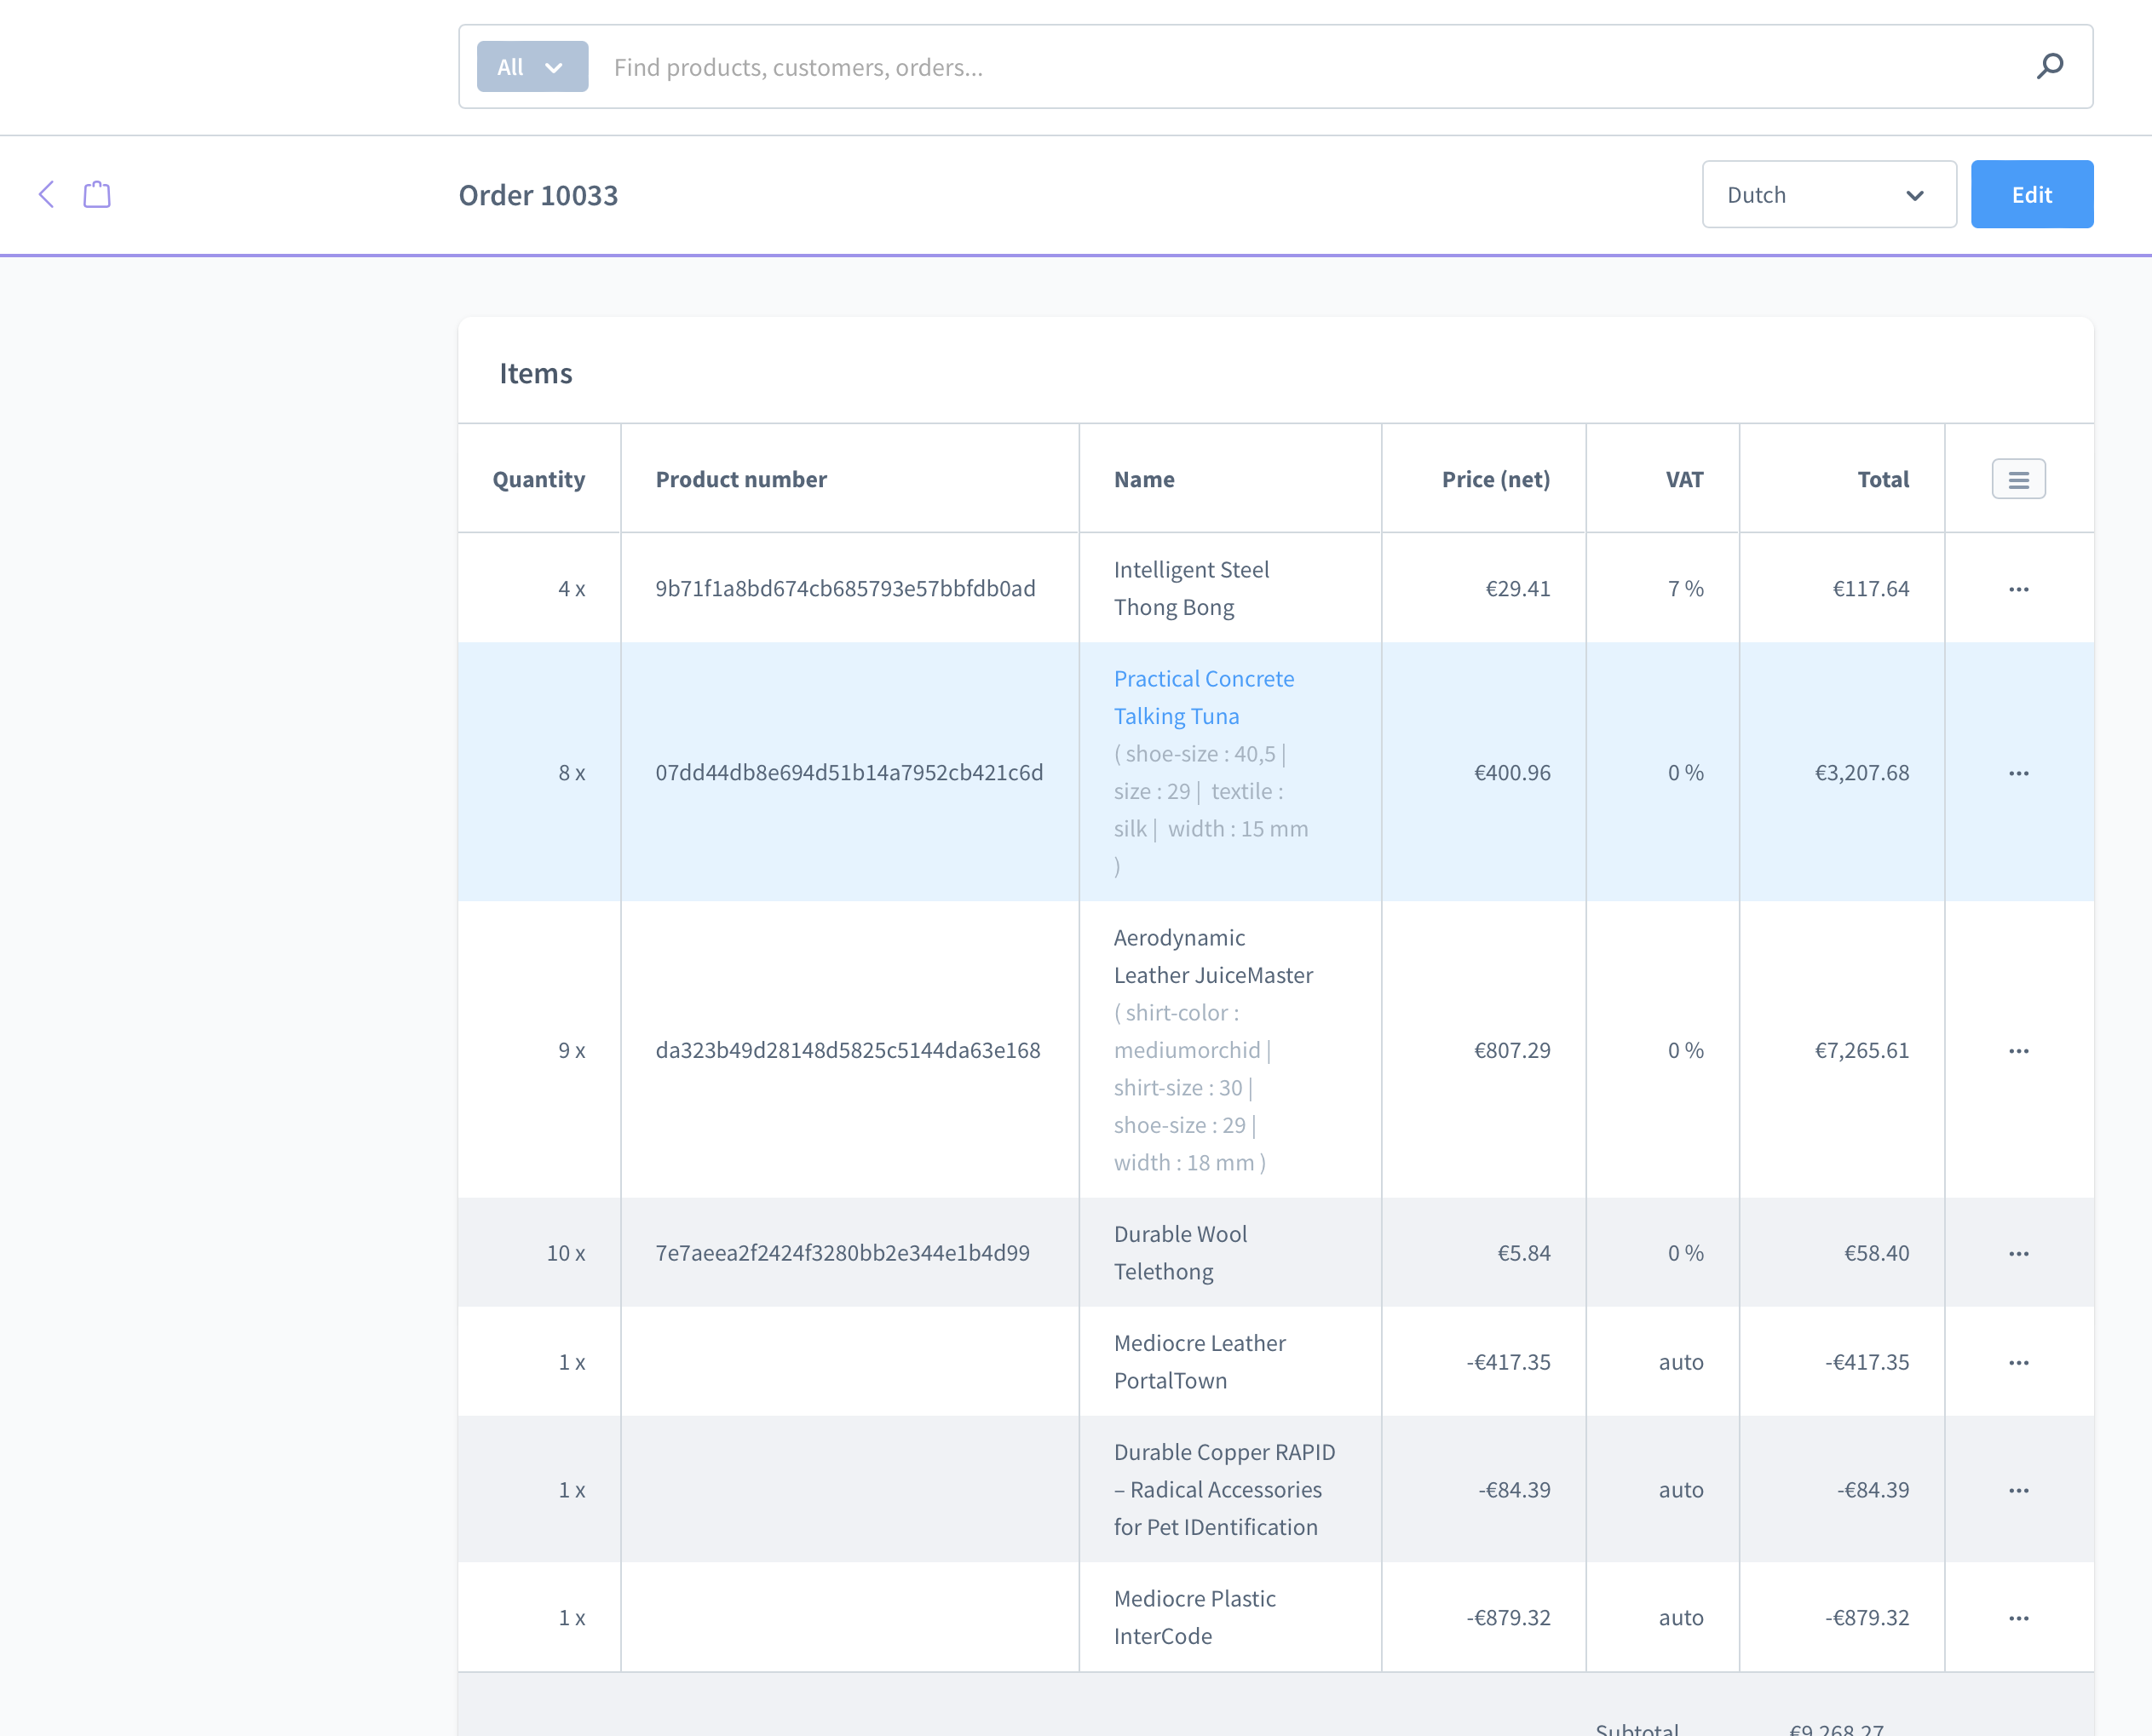The height and width of the screenshot is (1736, 2152).
Task: Open actions menu for Durable Copper RAPID row
Action: (2018, 1491)
